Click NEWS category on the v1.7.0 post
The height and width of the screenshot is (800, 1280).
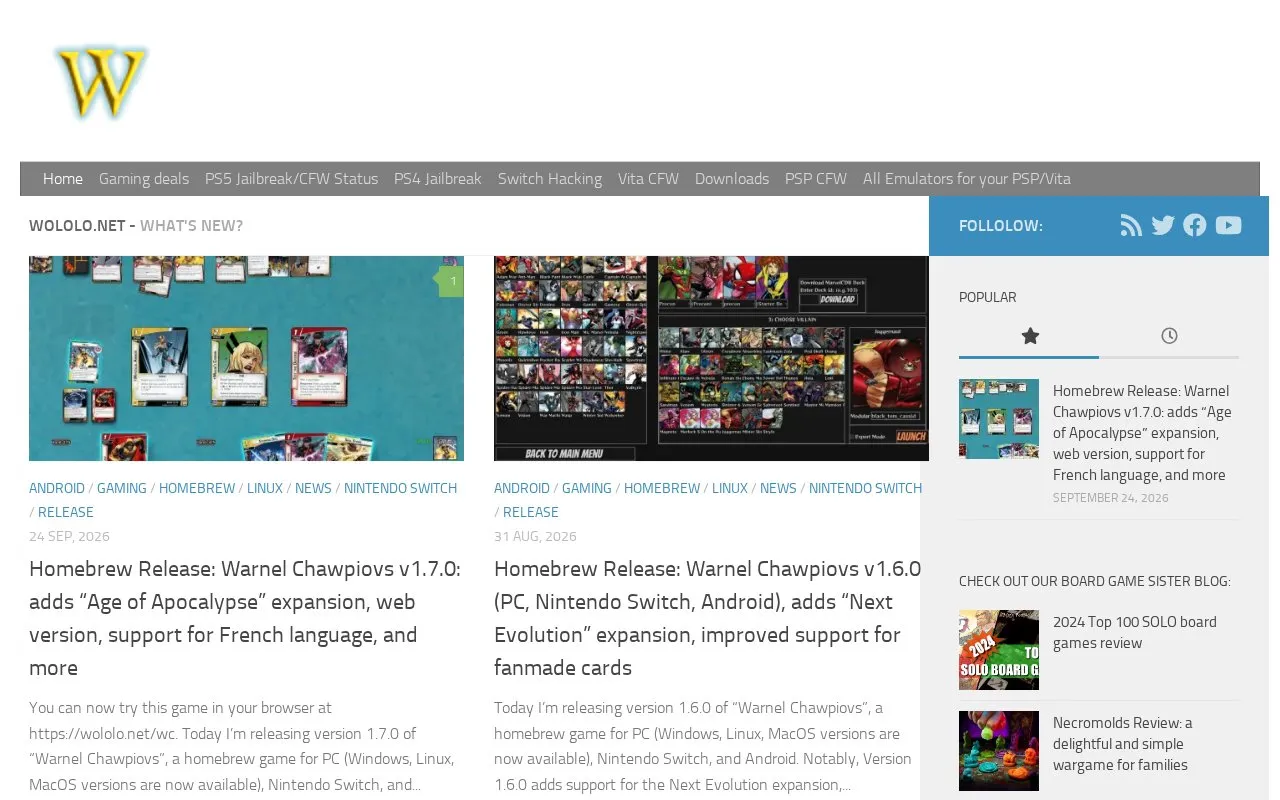[313, 488]
